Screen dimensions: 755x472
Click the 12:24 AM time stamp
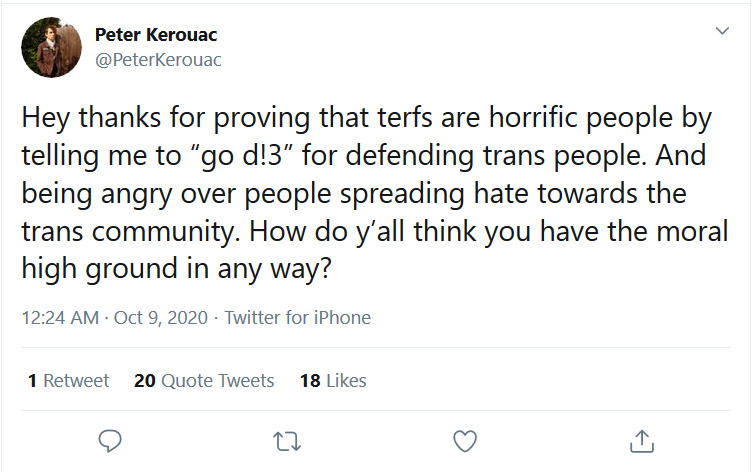60,318
